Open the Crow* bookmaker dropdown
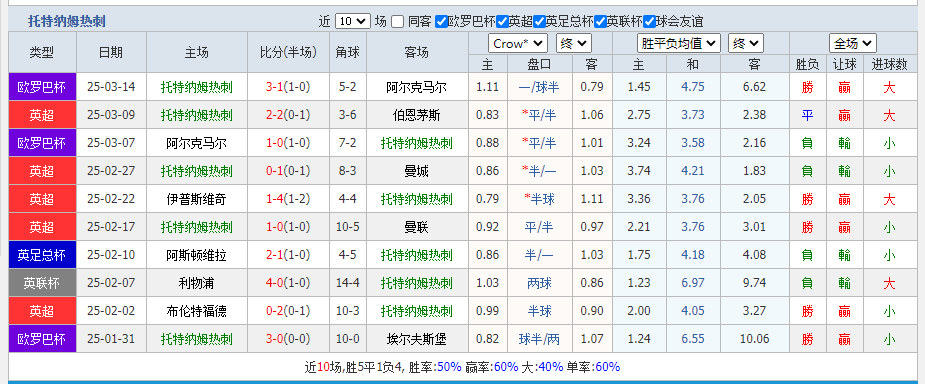The height and width of the screenshot is (384, 925). tap(518, 44)
